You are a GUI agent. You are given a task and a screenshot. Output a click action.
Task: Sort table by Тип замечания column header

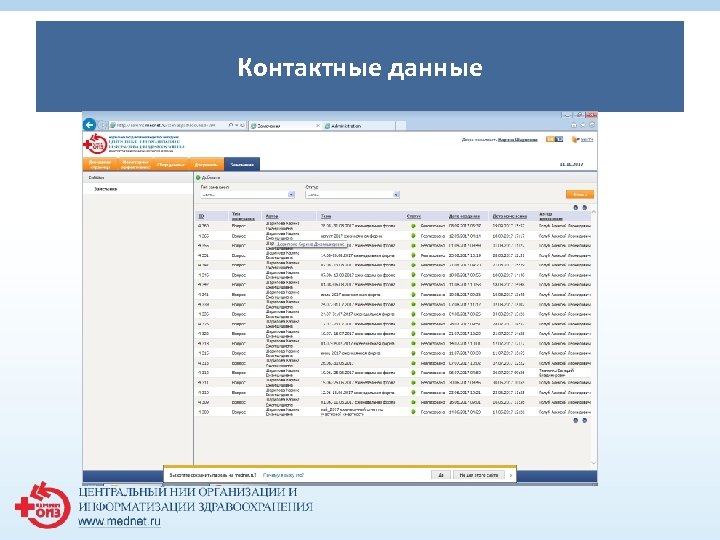(243, 216)
